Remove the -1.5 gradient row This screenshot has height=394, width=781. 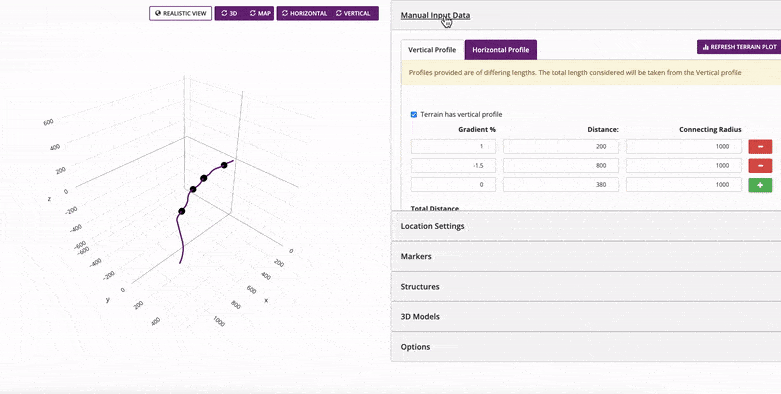[760, 165]
